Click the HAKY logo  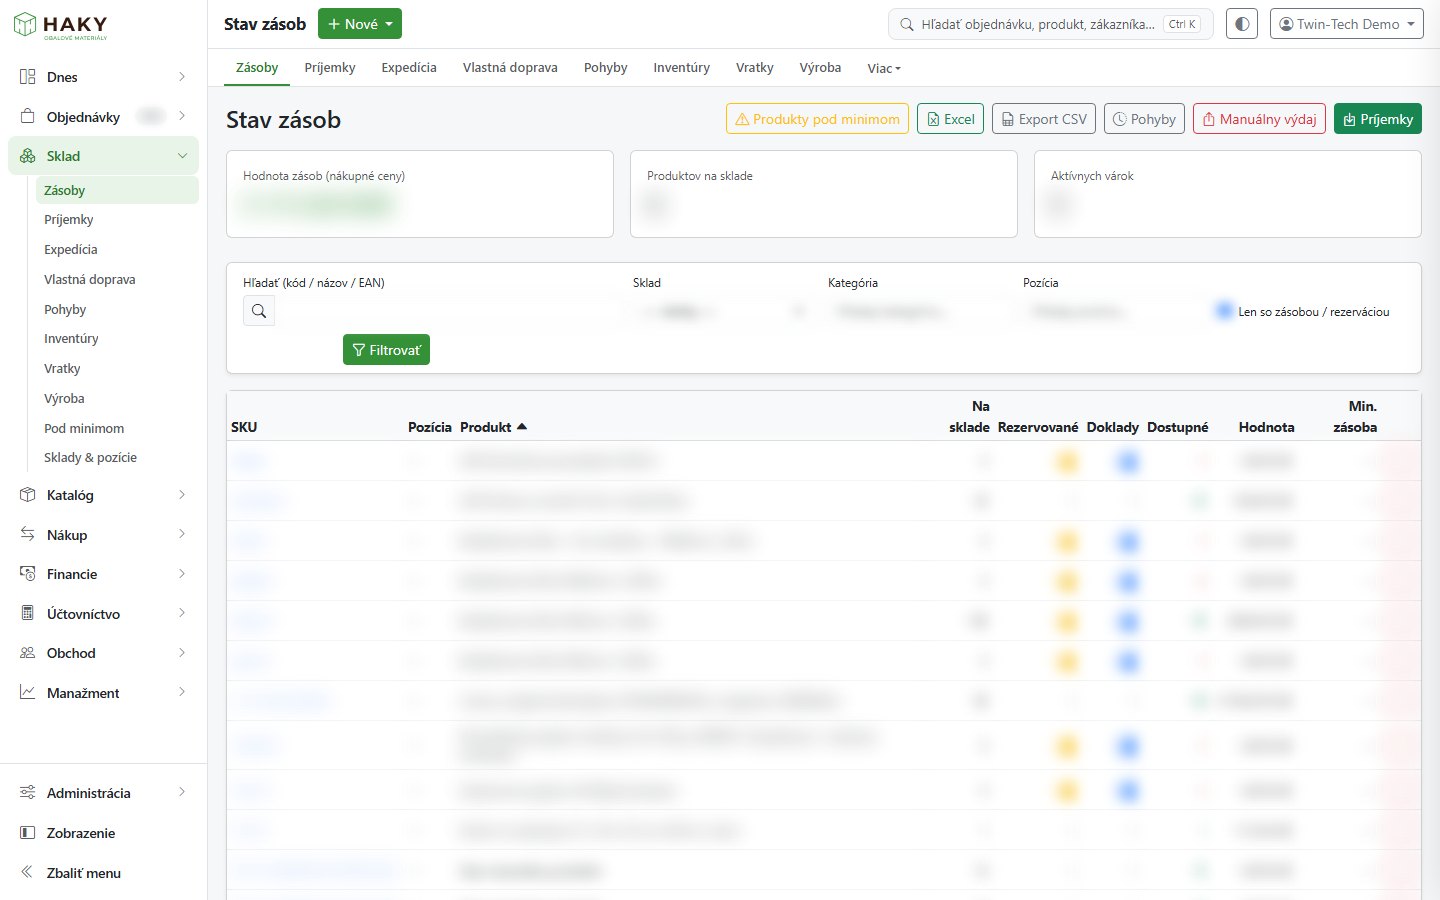[60, 26]
